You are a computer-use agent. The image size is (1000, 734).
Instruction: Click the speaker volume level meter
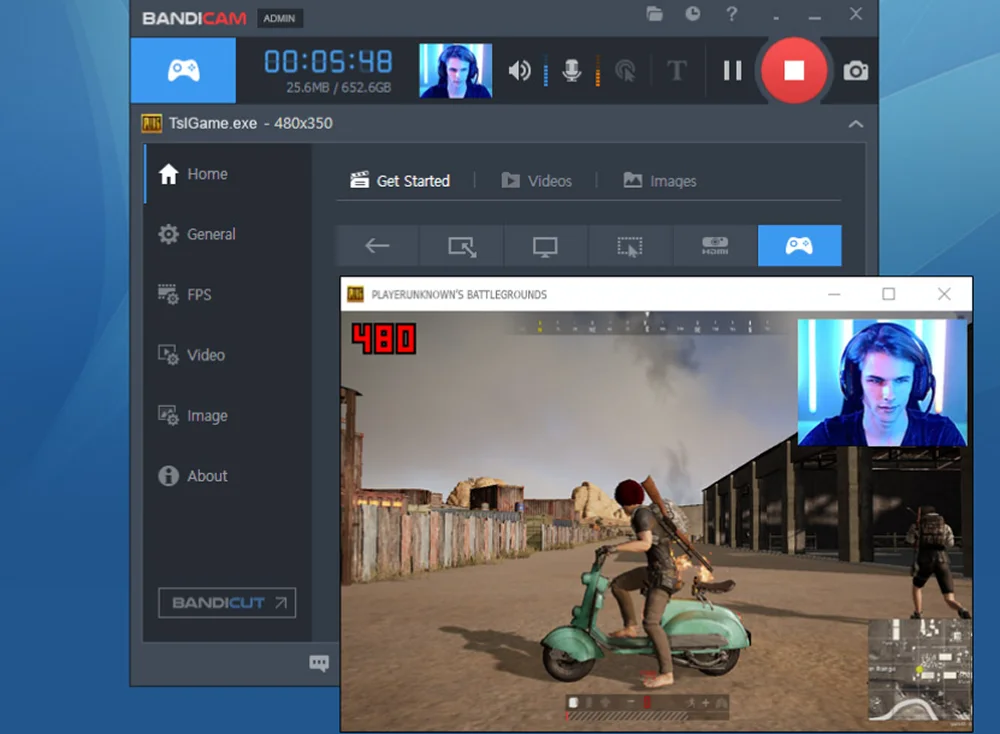[x=546, y=70]
